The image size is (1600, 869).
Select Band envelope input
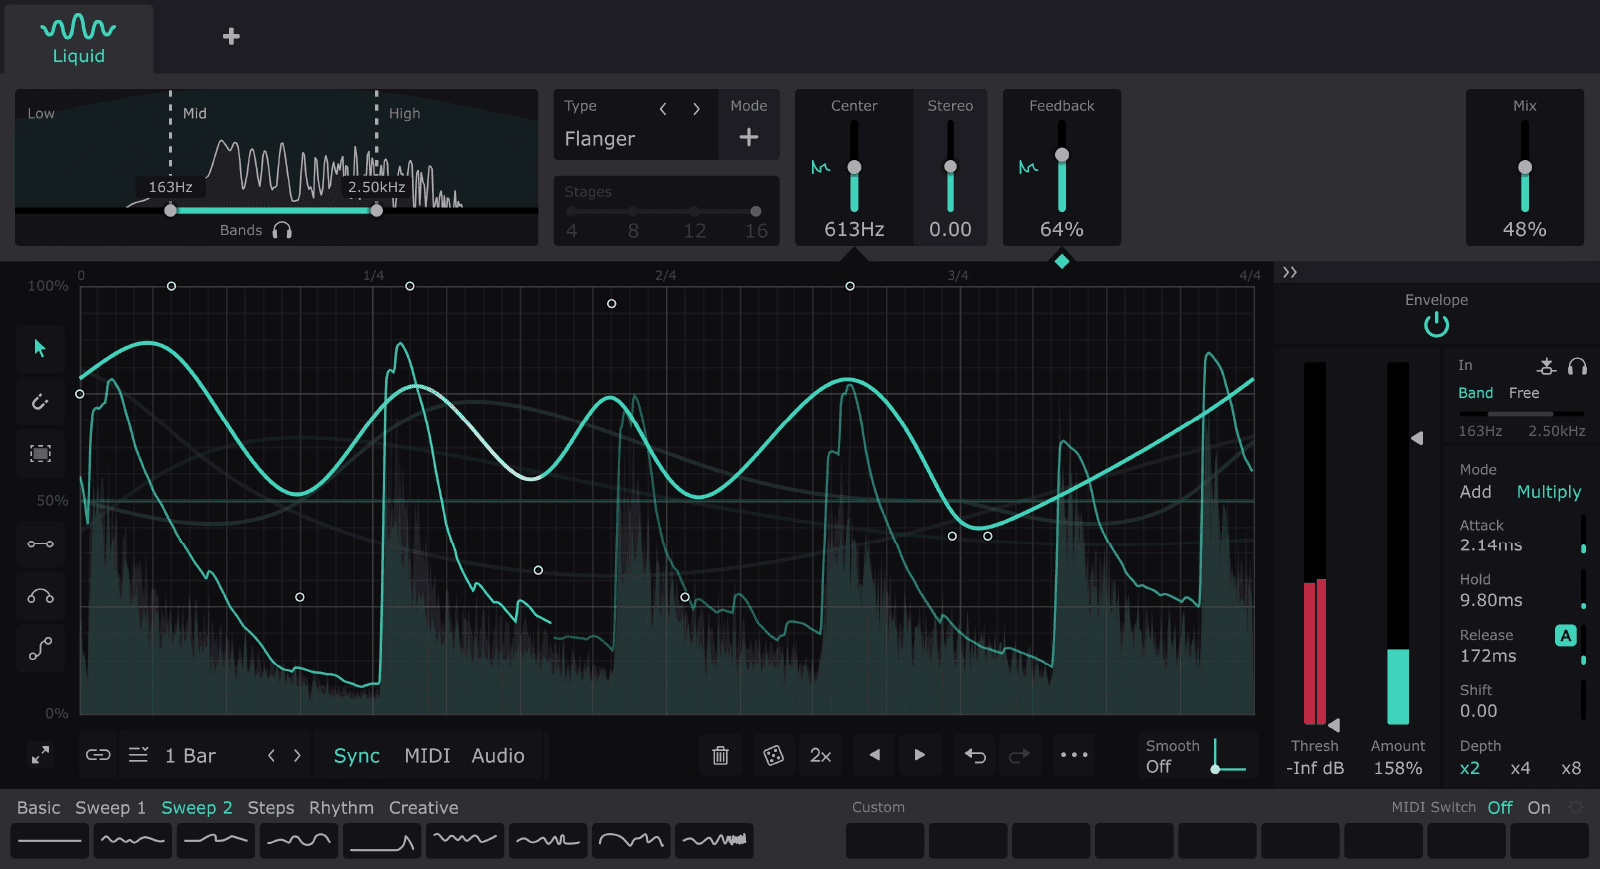point(1475,393)
